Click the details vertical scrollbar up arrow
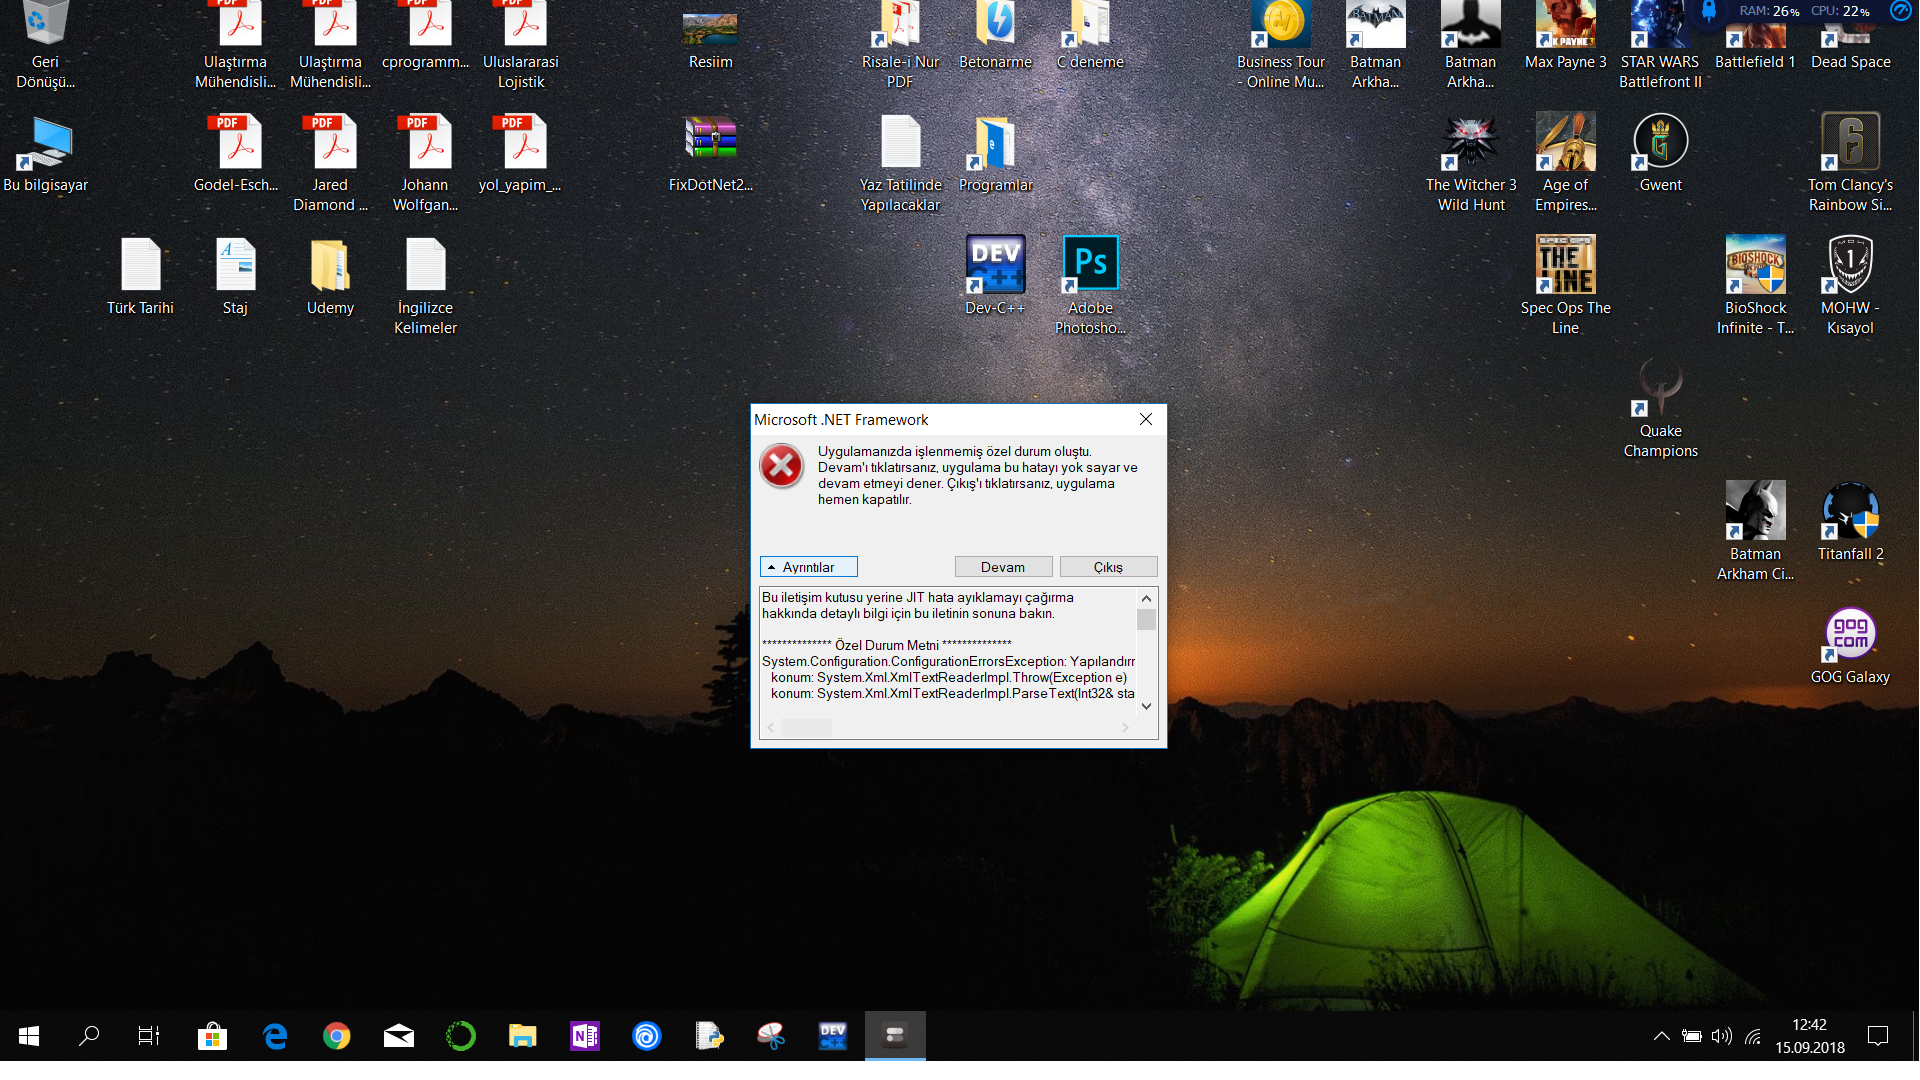Screen dimensions: 1920x1080 (x=1147, y=598)
